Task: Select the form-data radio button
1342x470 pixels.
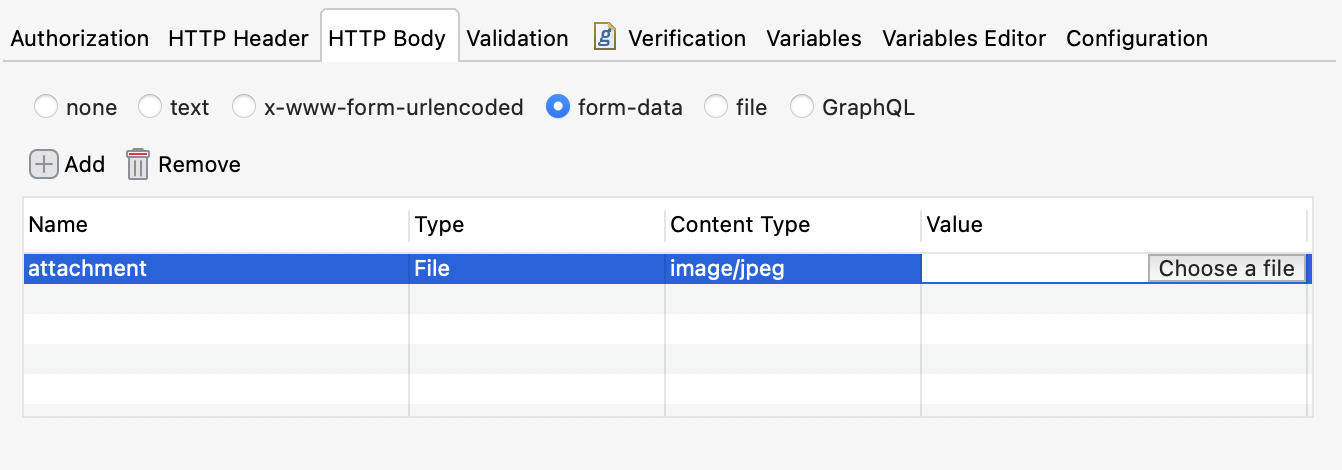Action: click(x=558, y=107)
